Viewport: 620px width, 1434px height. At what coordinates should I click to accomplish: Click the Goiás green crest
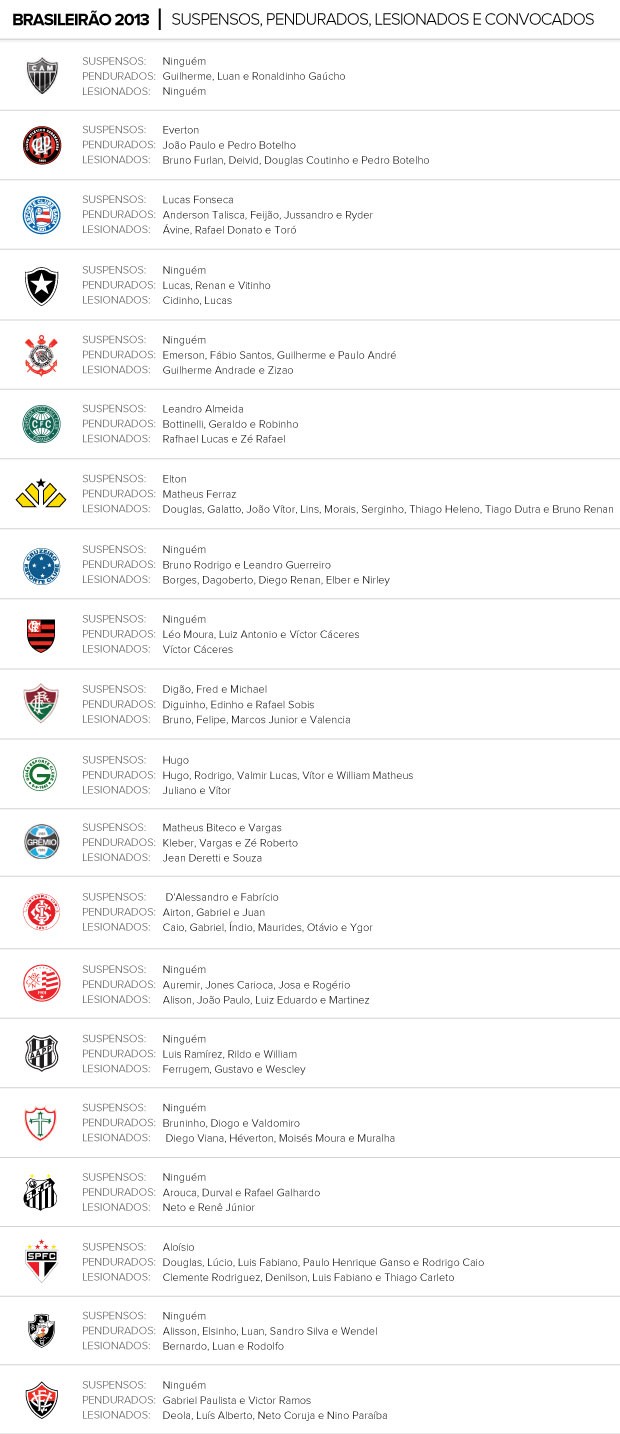pos(42,775)
